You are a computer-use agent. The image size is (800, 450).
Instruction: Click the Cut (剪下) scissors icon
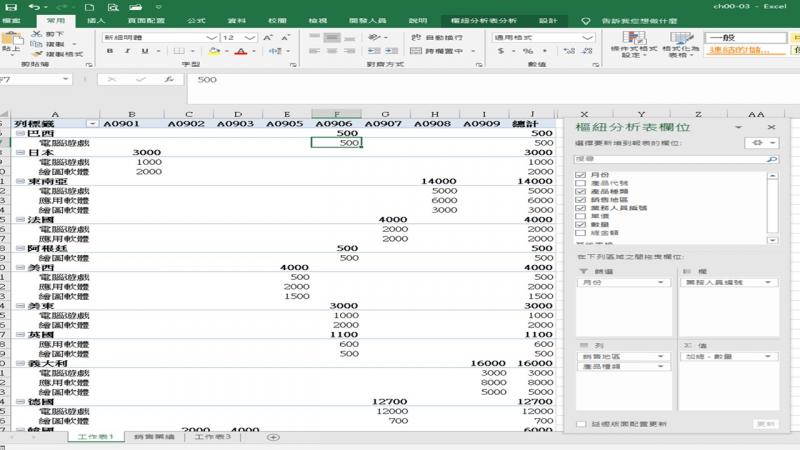pos(36,34)
